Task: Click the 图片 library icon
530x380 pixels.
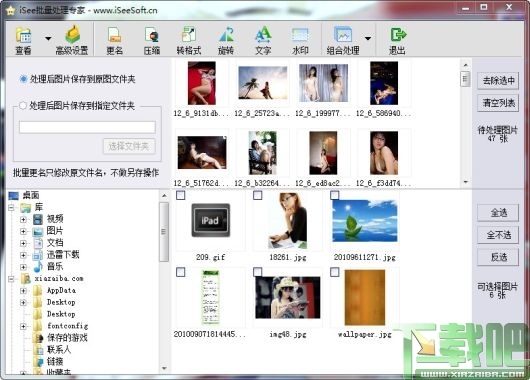Action: point(38,231)
